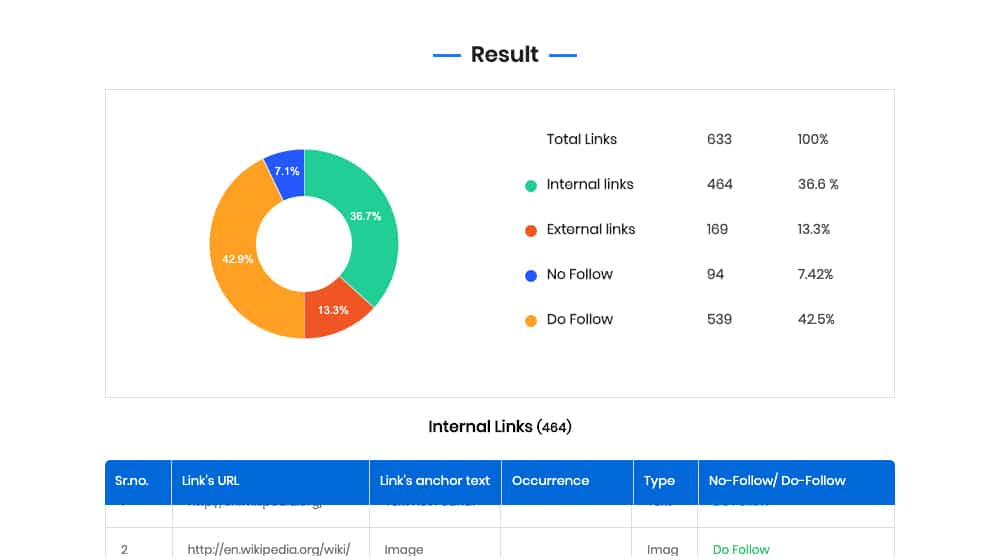1000x560 pixels.
Task: Click the No-Follow/ Do-Follow column header
Action: [777, 481]
